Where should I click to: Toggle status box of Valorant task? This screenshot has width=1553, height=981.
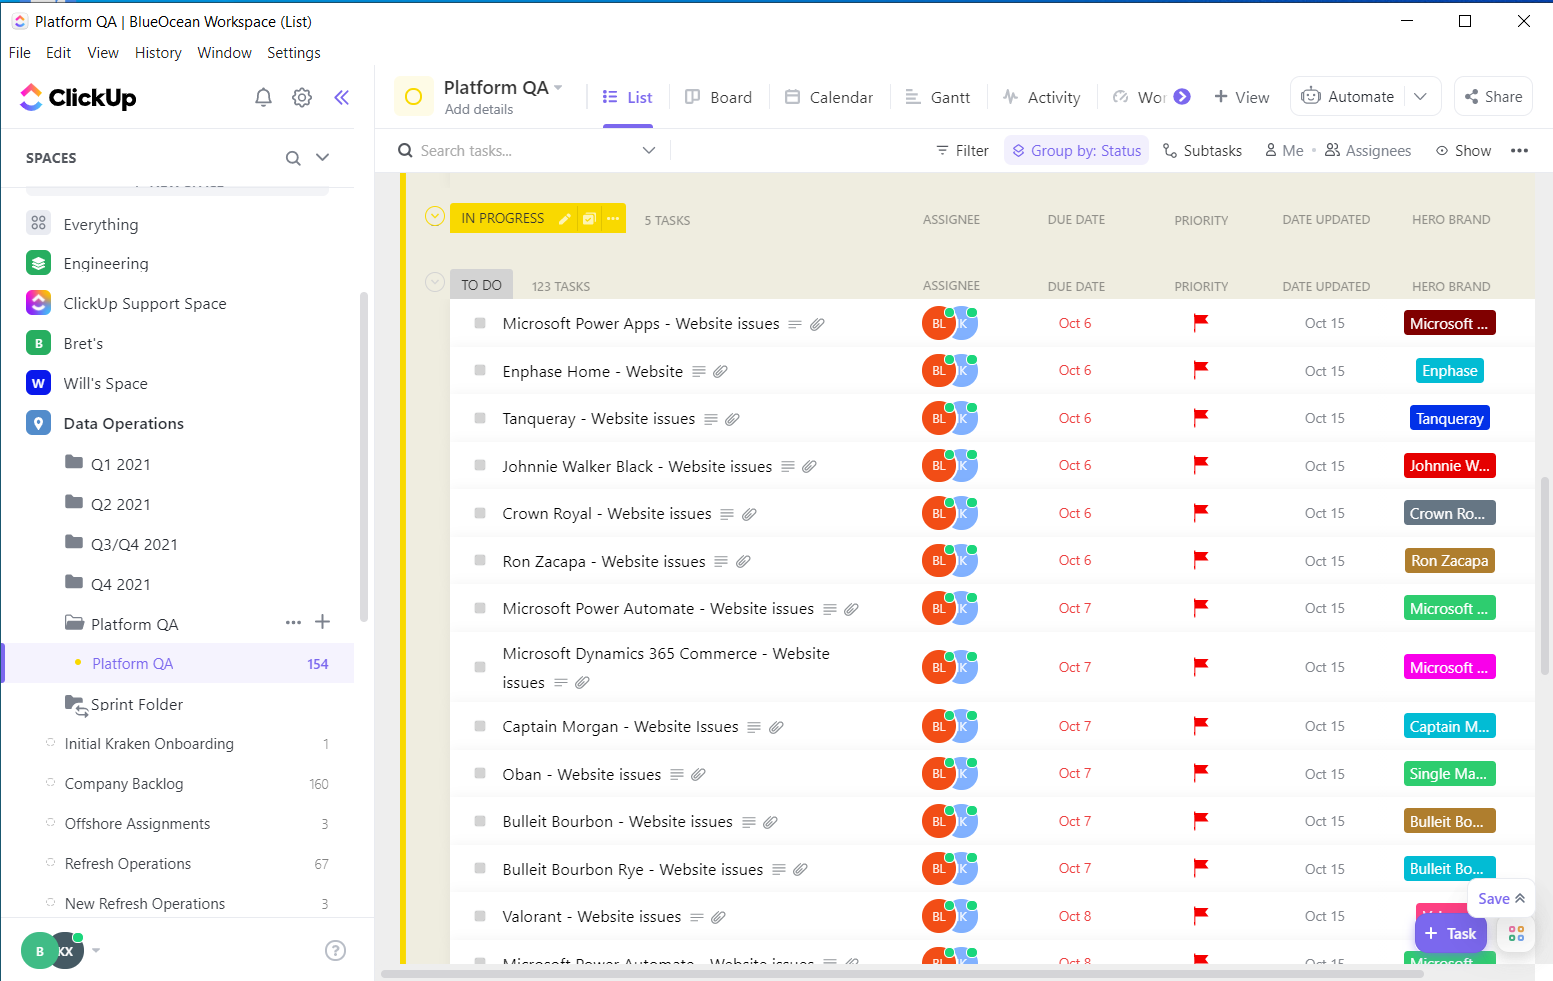[x=480, y=915]
